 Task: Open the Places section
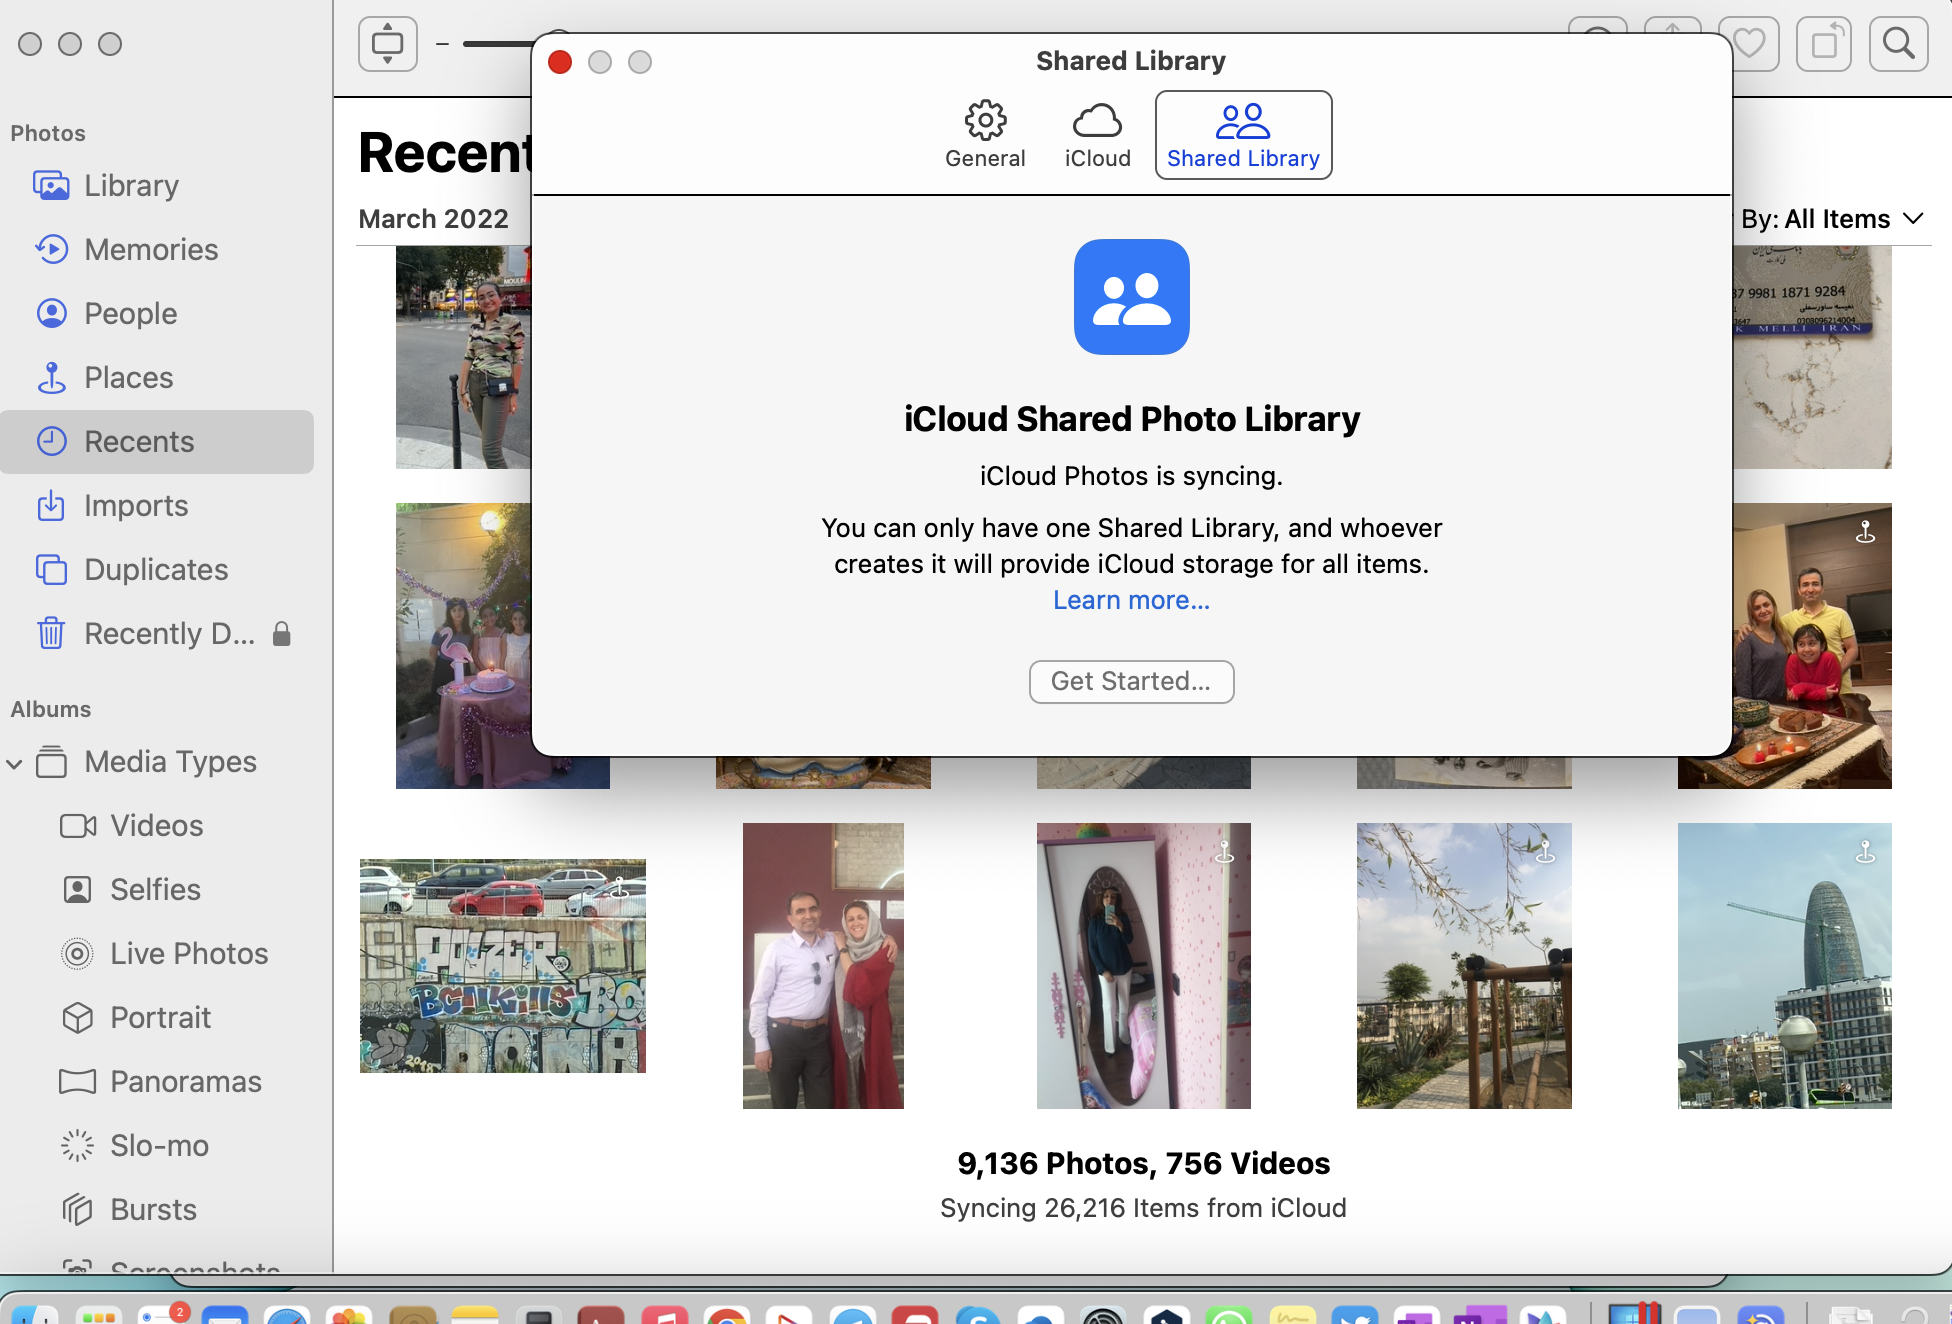pos(128,377)
